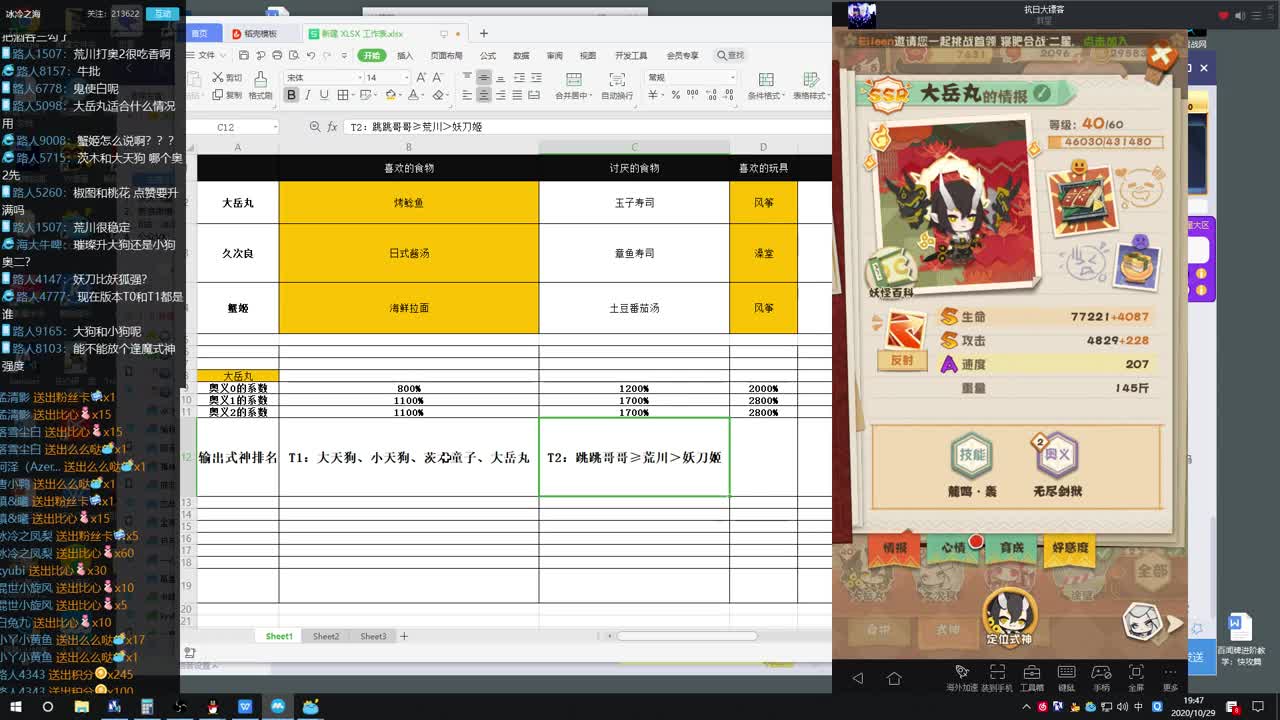Screen dimensions: 1280x720
Task: Click the Print icon in WPS toolbar
Action: click(x=277, y=55)
